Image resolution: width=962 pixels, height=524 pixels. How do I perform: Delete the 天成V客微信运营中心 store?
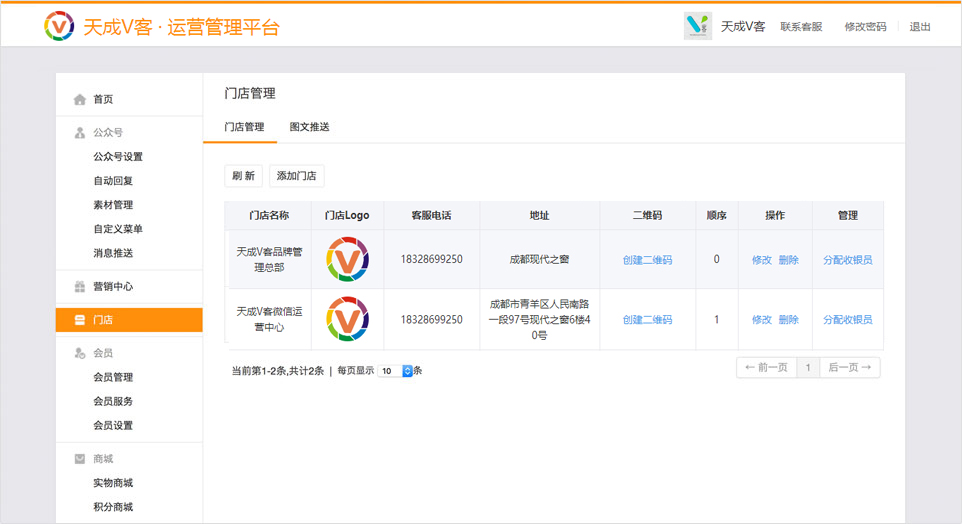point(789,320)
